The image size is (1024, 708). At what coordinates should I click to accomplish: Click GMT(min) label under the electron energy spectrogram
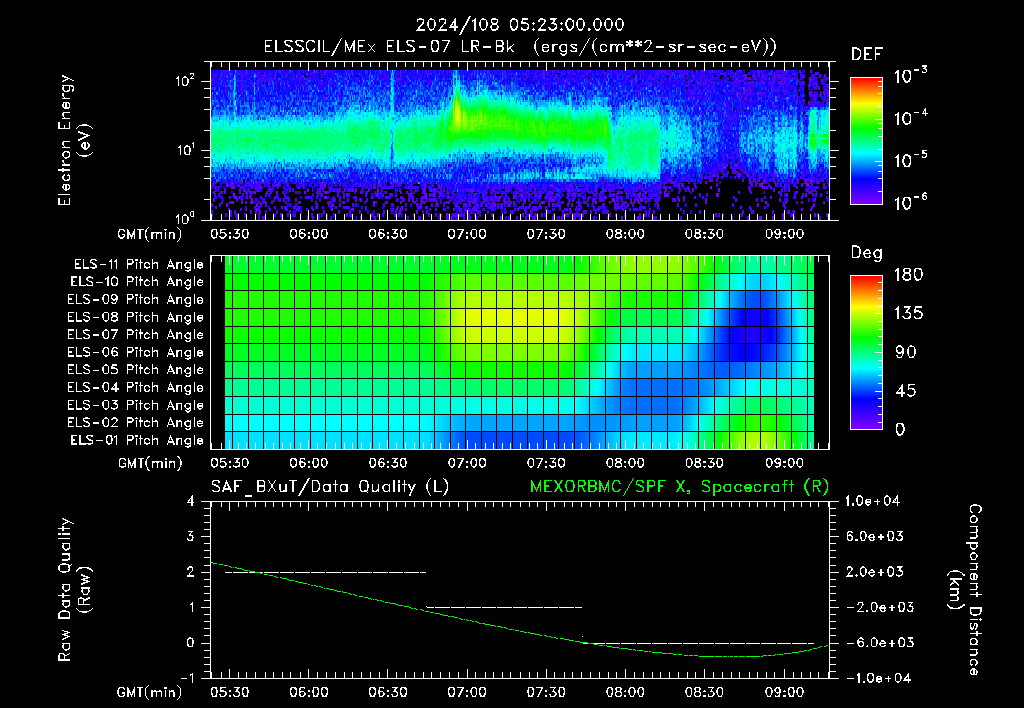[x=150, y=234]
